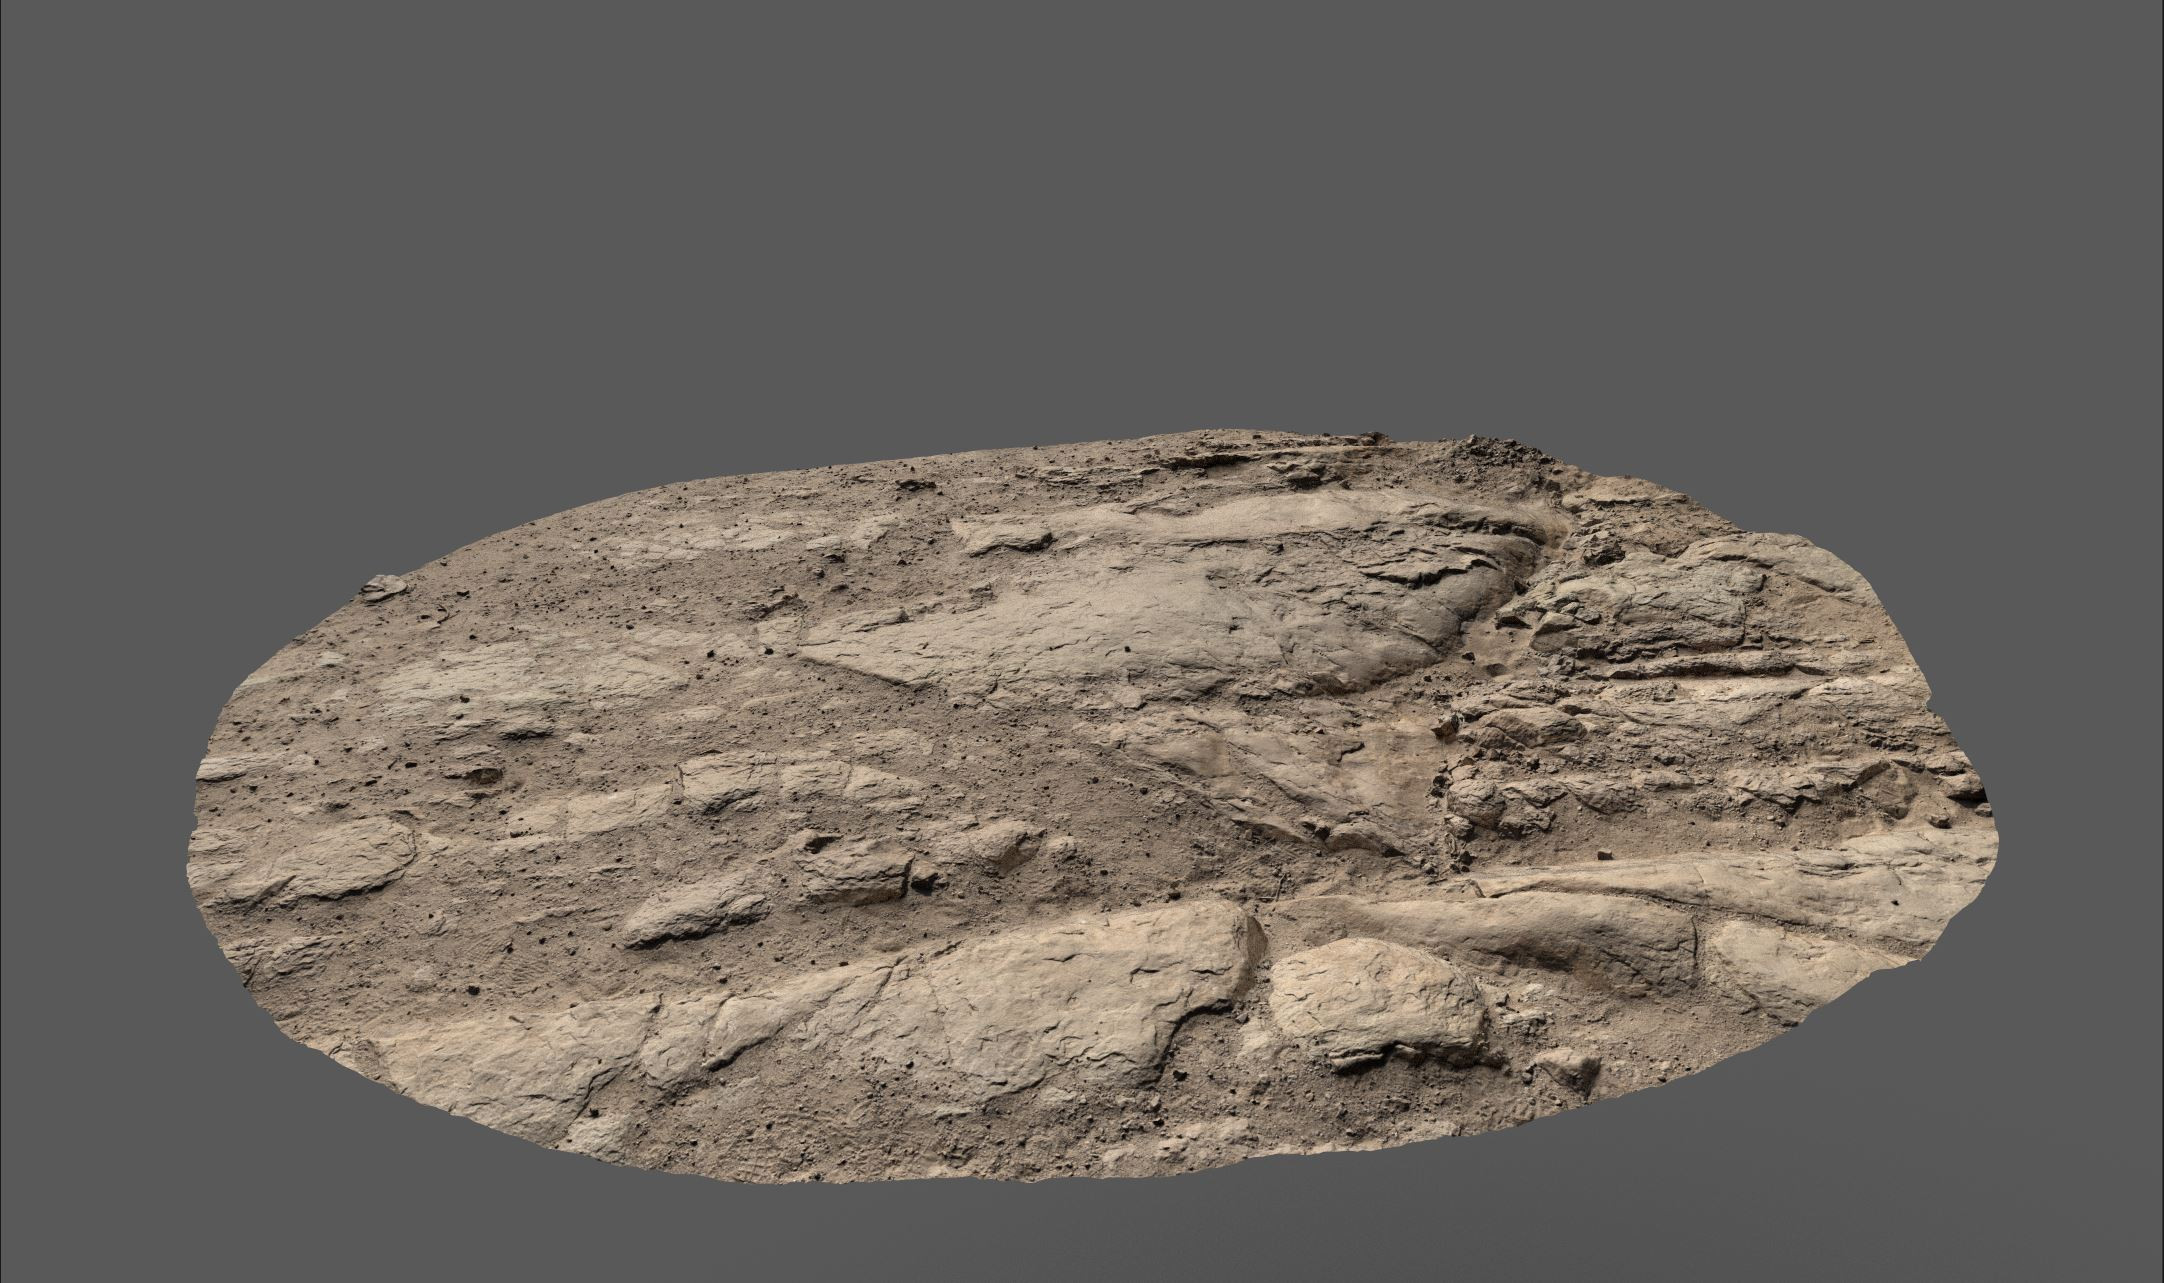Select the small isolated rock on terrain's left edge
Image resolution: width=2164 pixels, height=1283 pixels.
(x=381, y=587)
